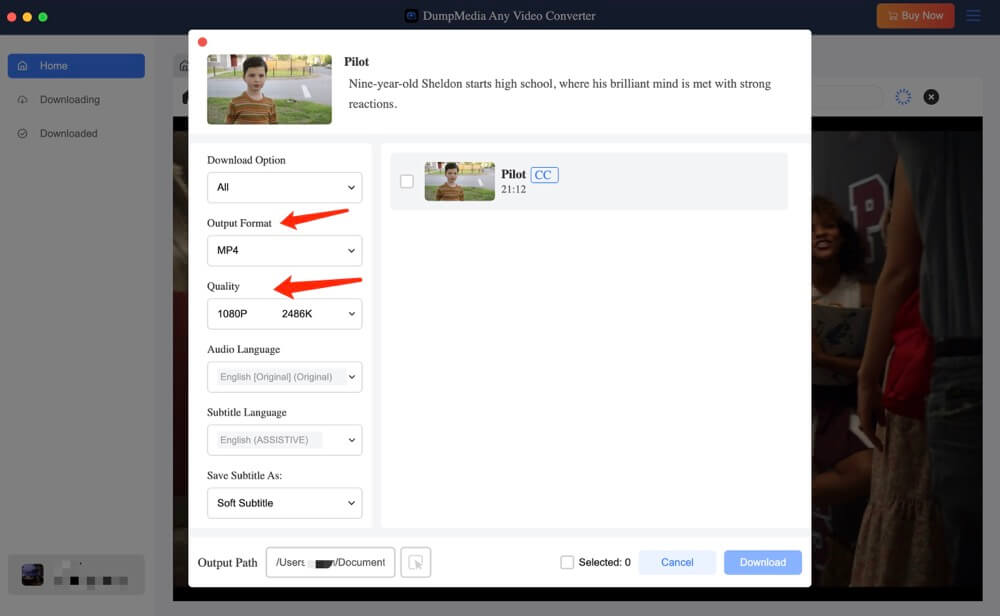Open the Download Option dropdown showing All
This screenshot has height=616, width=1000.
tap(284, 187)
